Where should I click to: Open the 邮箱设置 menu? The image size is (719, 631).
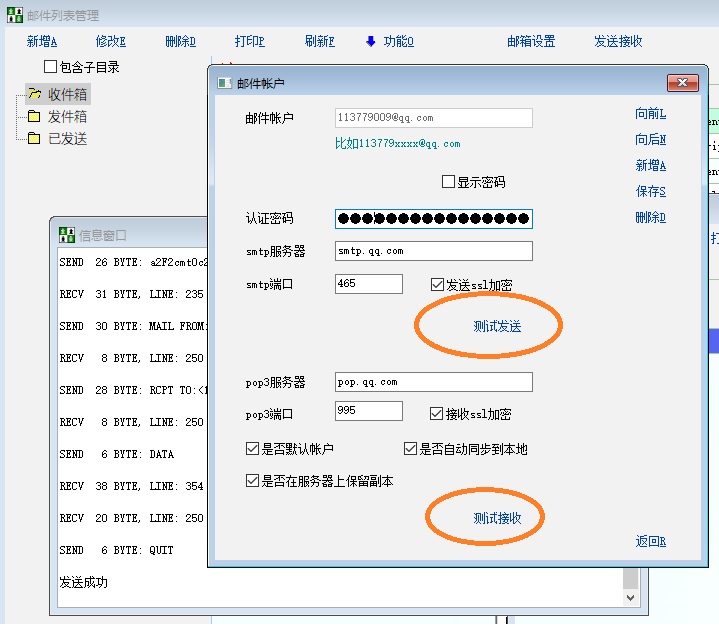point(531,42)
